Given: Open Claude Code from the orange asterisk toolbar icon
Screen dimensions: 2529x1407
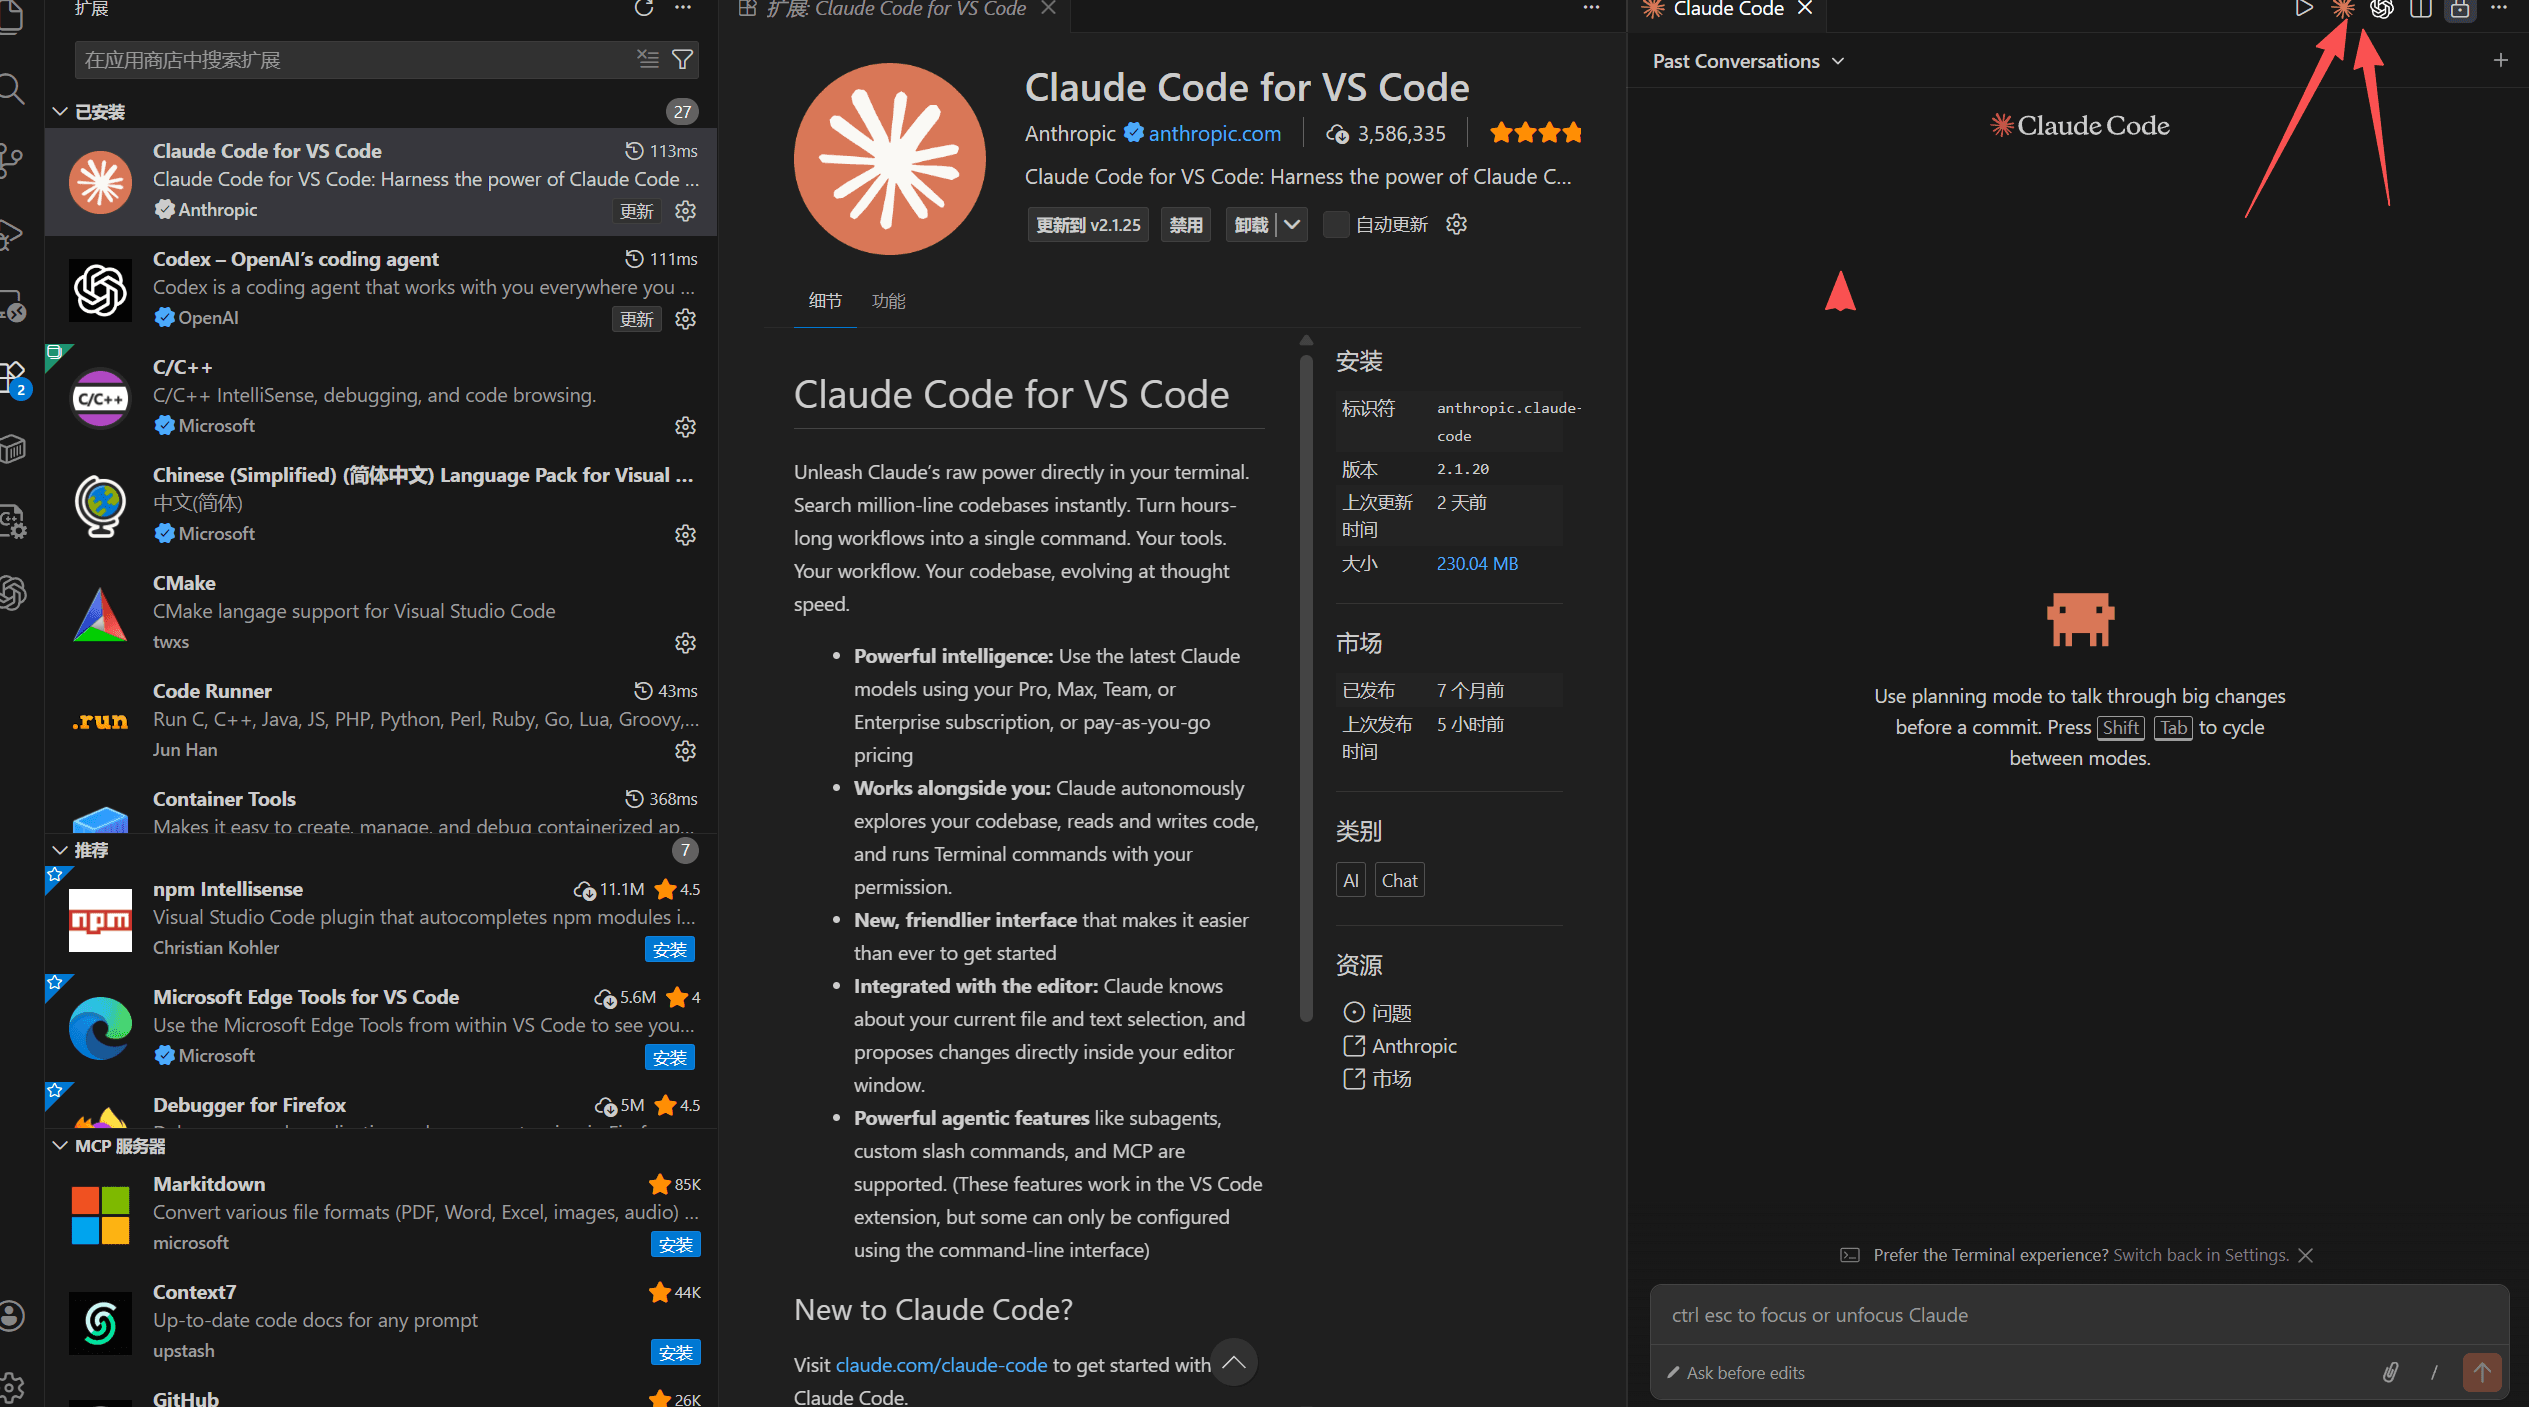Looking at the screenshot, I should [2342, 10].
